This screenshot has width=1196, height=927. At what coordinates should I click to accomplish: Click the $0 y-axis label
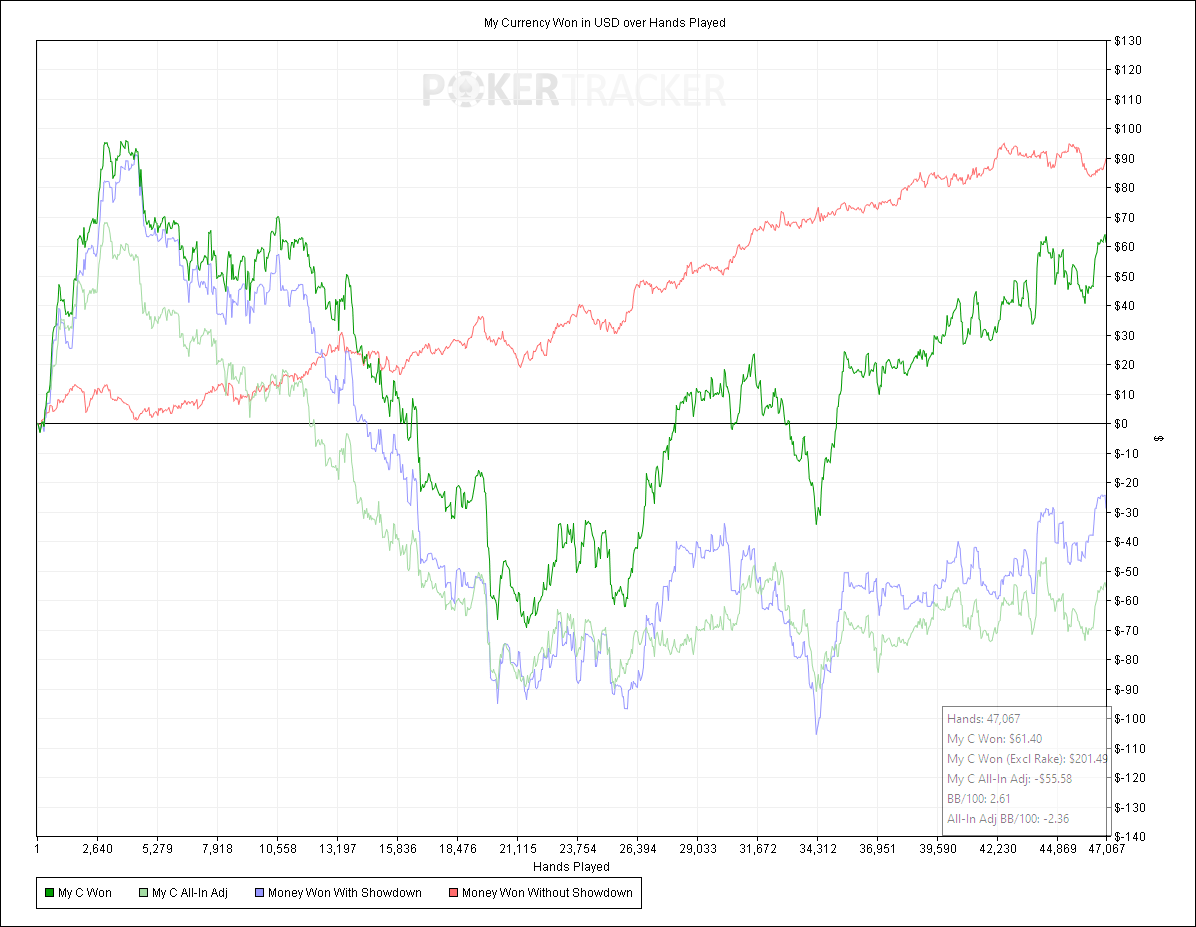1120,424
